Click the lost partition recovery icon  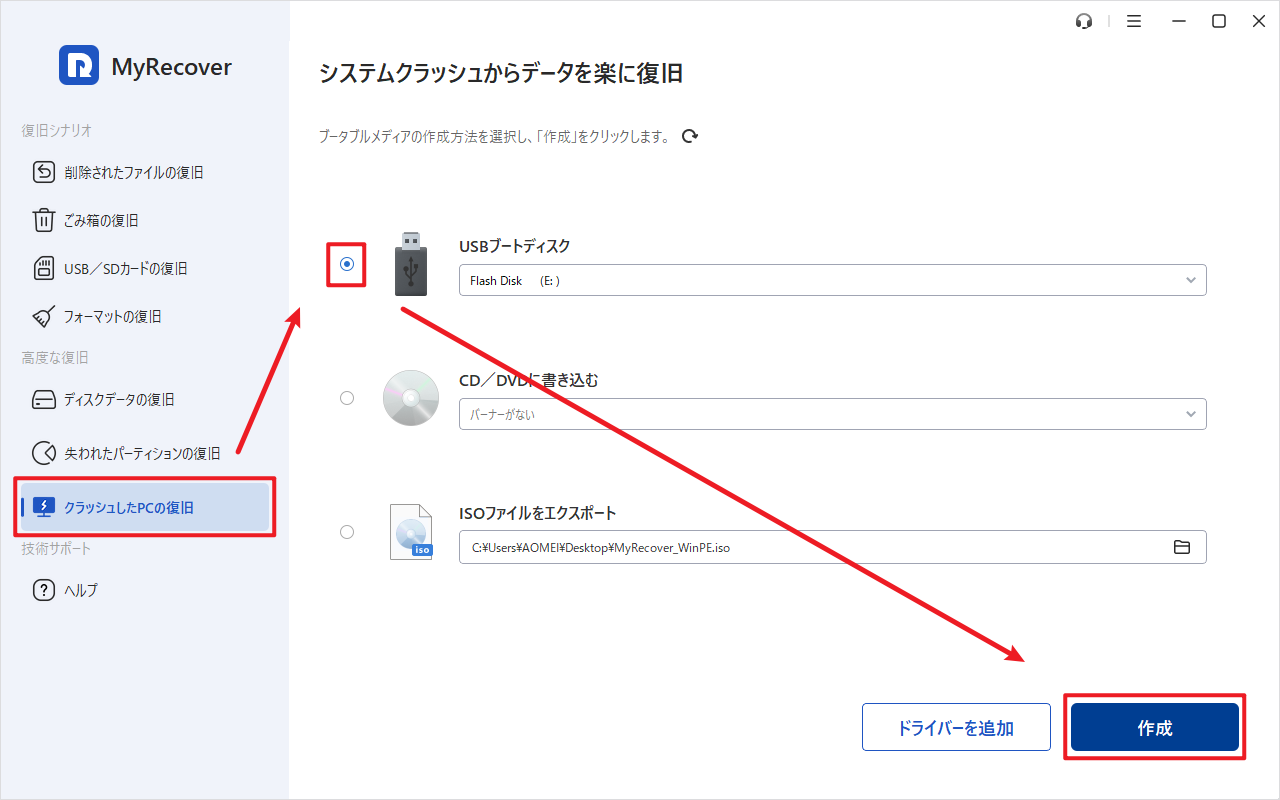pyautogui.click(x=44, y=453)
